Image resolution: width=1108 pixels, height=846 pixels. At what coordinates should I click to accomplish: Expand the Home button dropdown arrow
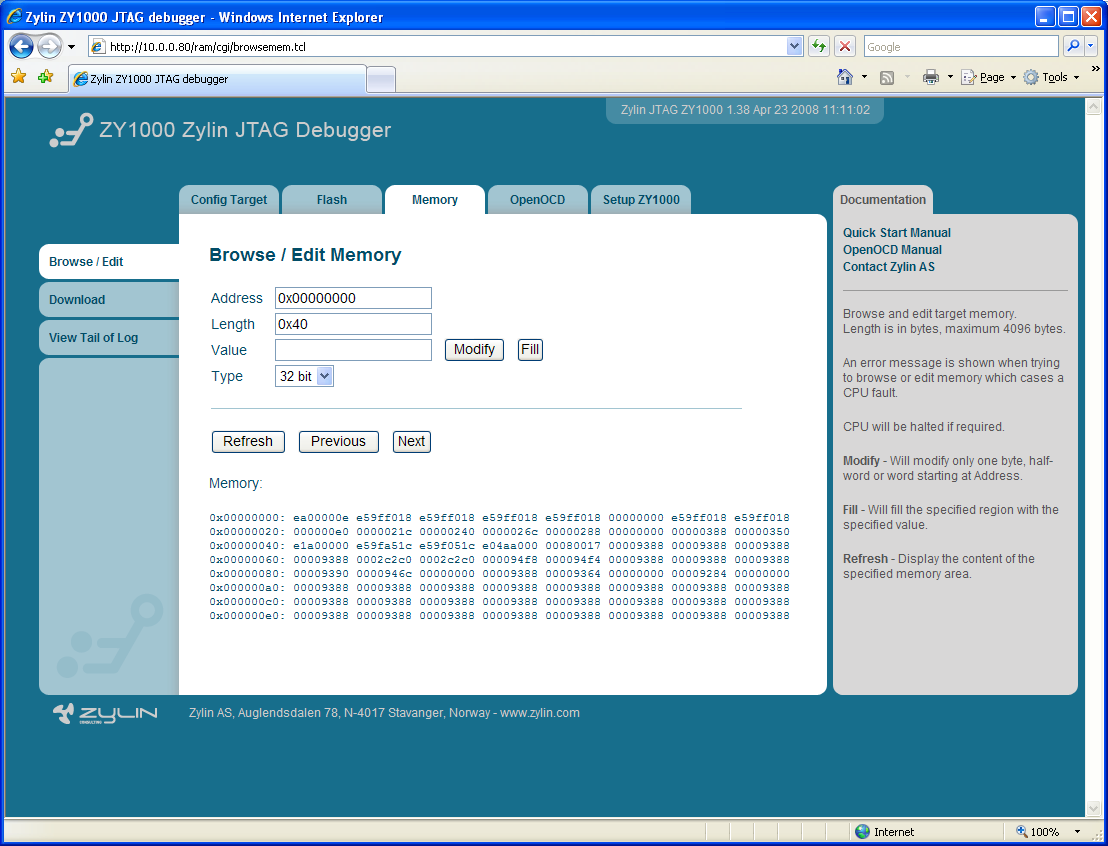[x=864, y=77]
